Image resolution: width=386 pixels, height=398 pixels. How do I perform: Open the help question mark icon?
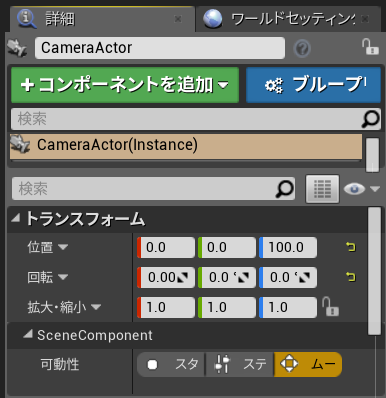pyautogui.click(x=302, y=49)
